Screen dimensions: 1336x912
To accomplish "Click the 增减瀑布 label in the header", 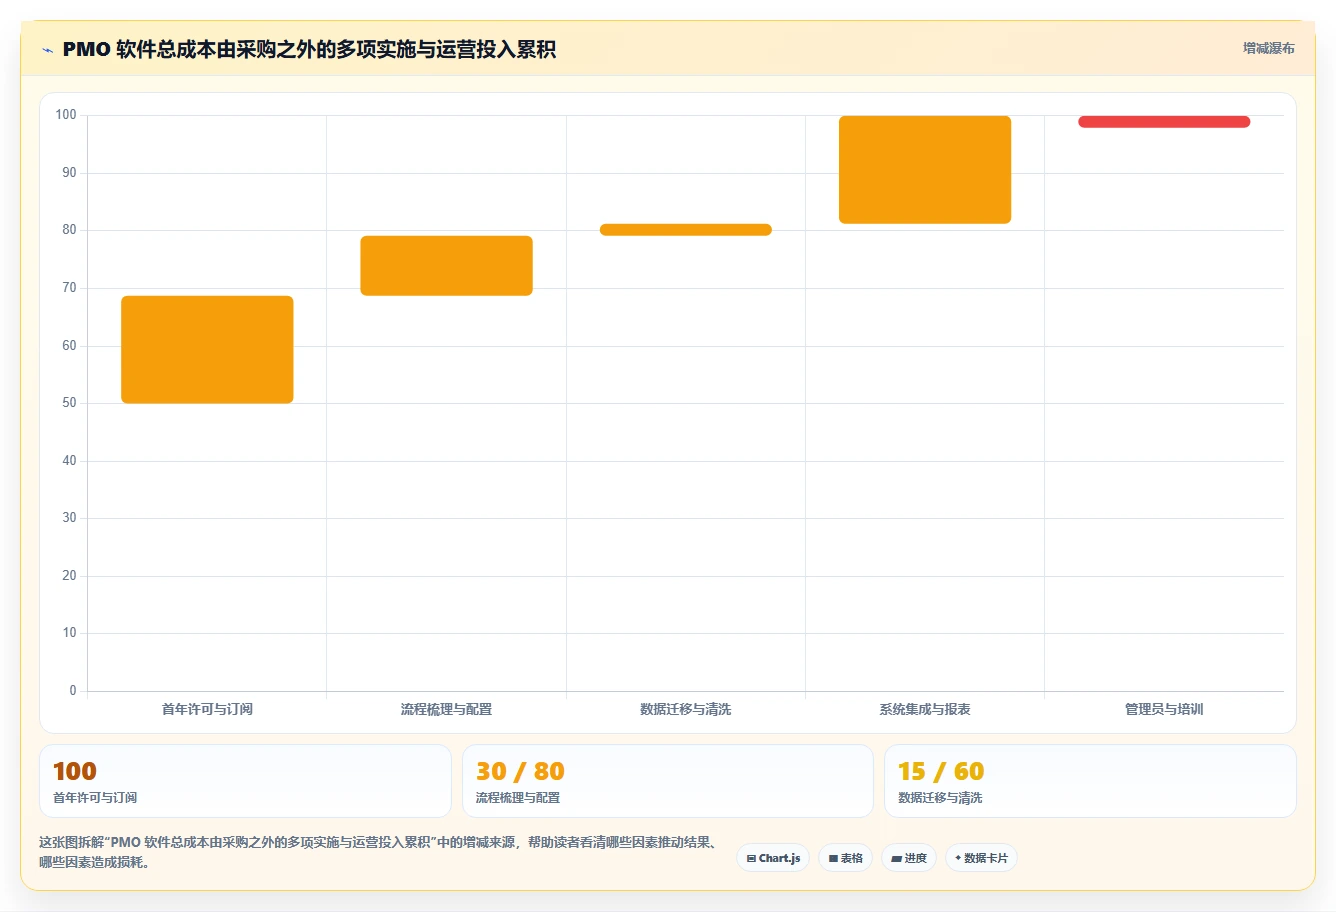I will click(x=1268, y=48).
